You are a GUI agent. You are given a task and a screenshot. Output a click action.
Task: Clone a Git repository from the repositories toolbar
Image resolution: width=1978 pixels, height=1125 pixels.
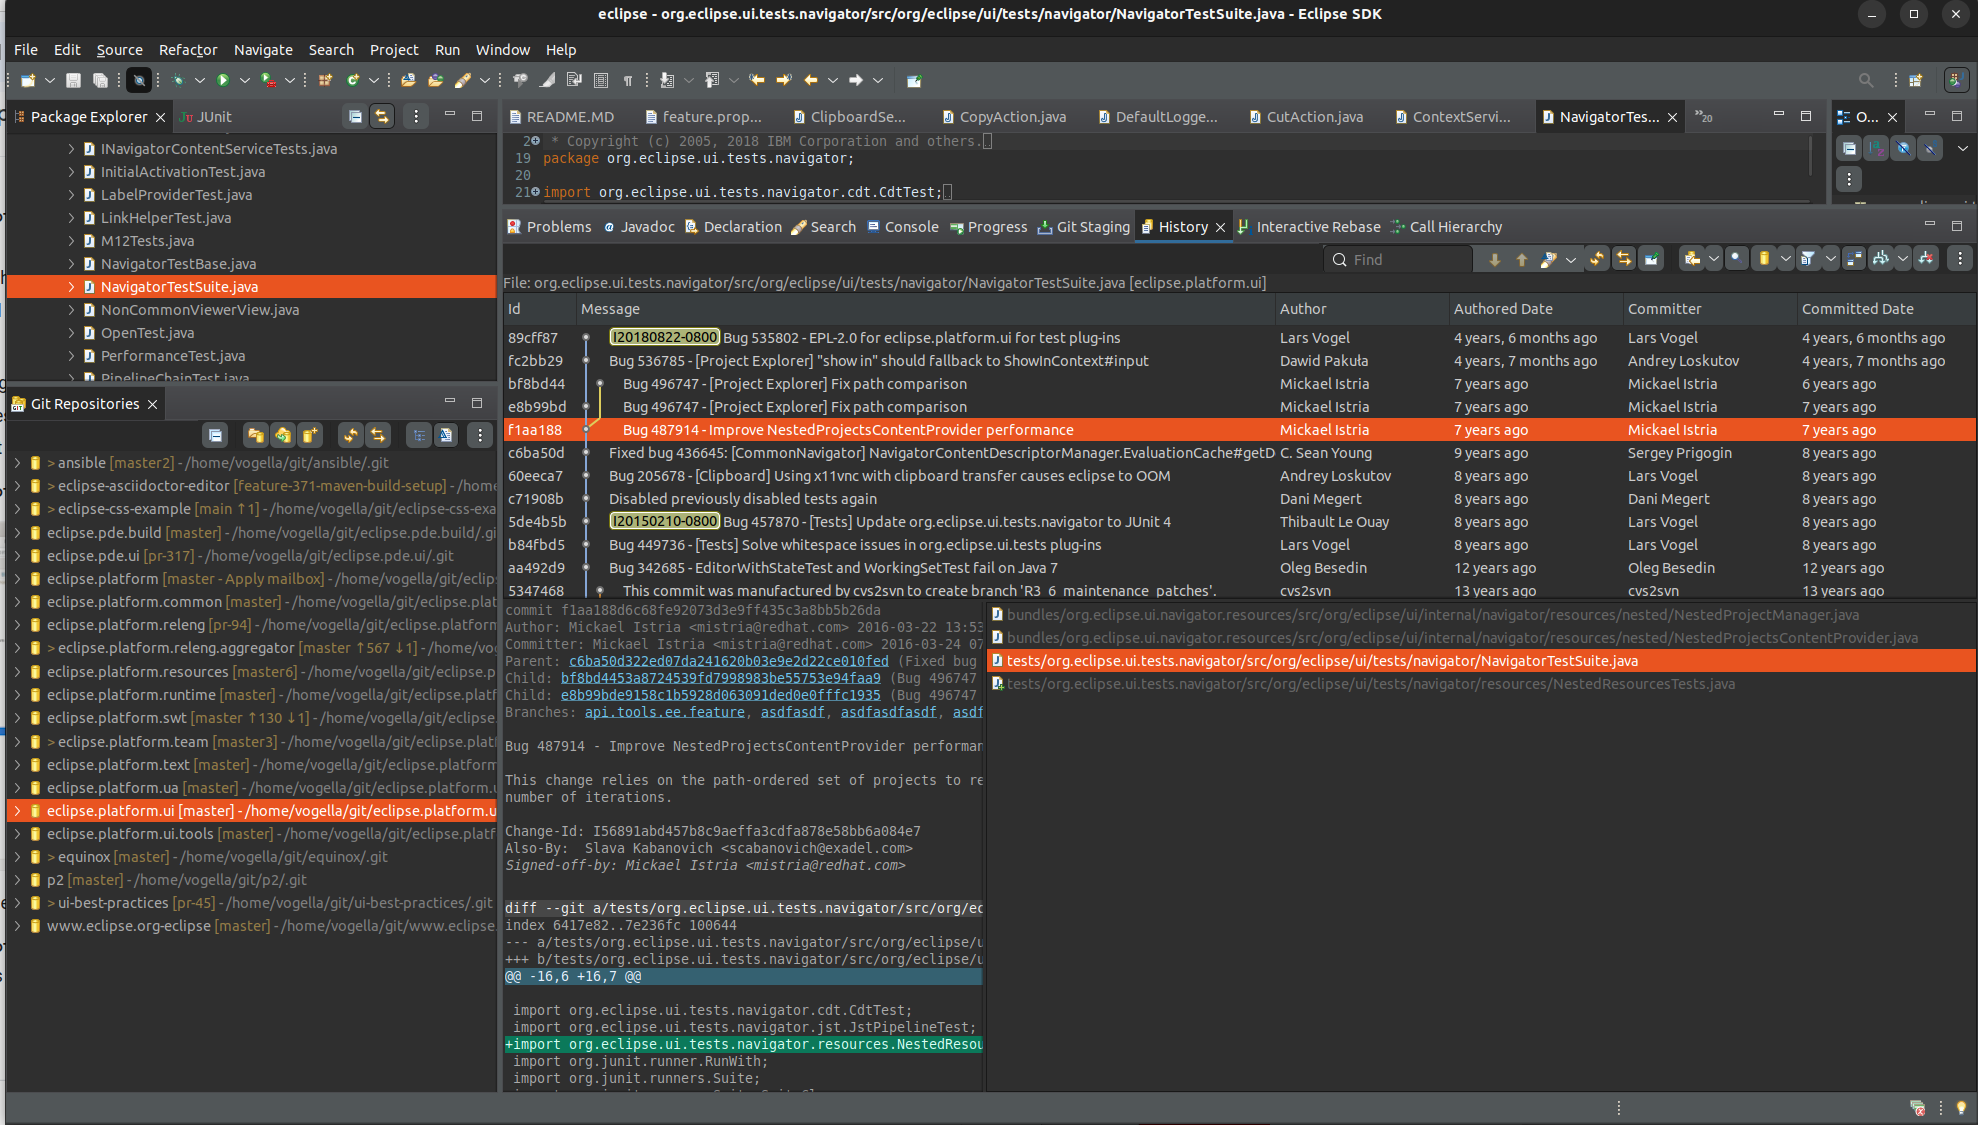pos(283,435)
